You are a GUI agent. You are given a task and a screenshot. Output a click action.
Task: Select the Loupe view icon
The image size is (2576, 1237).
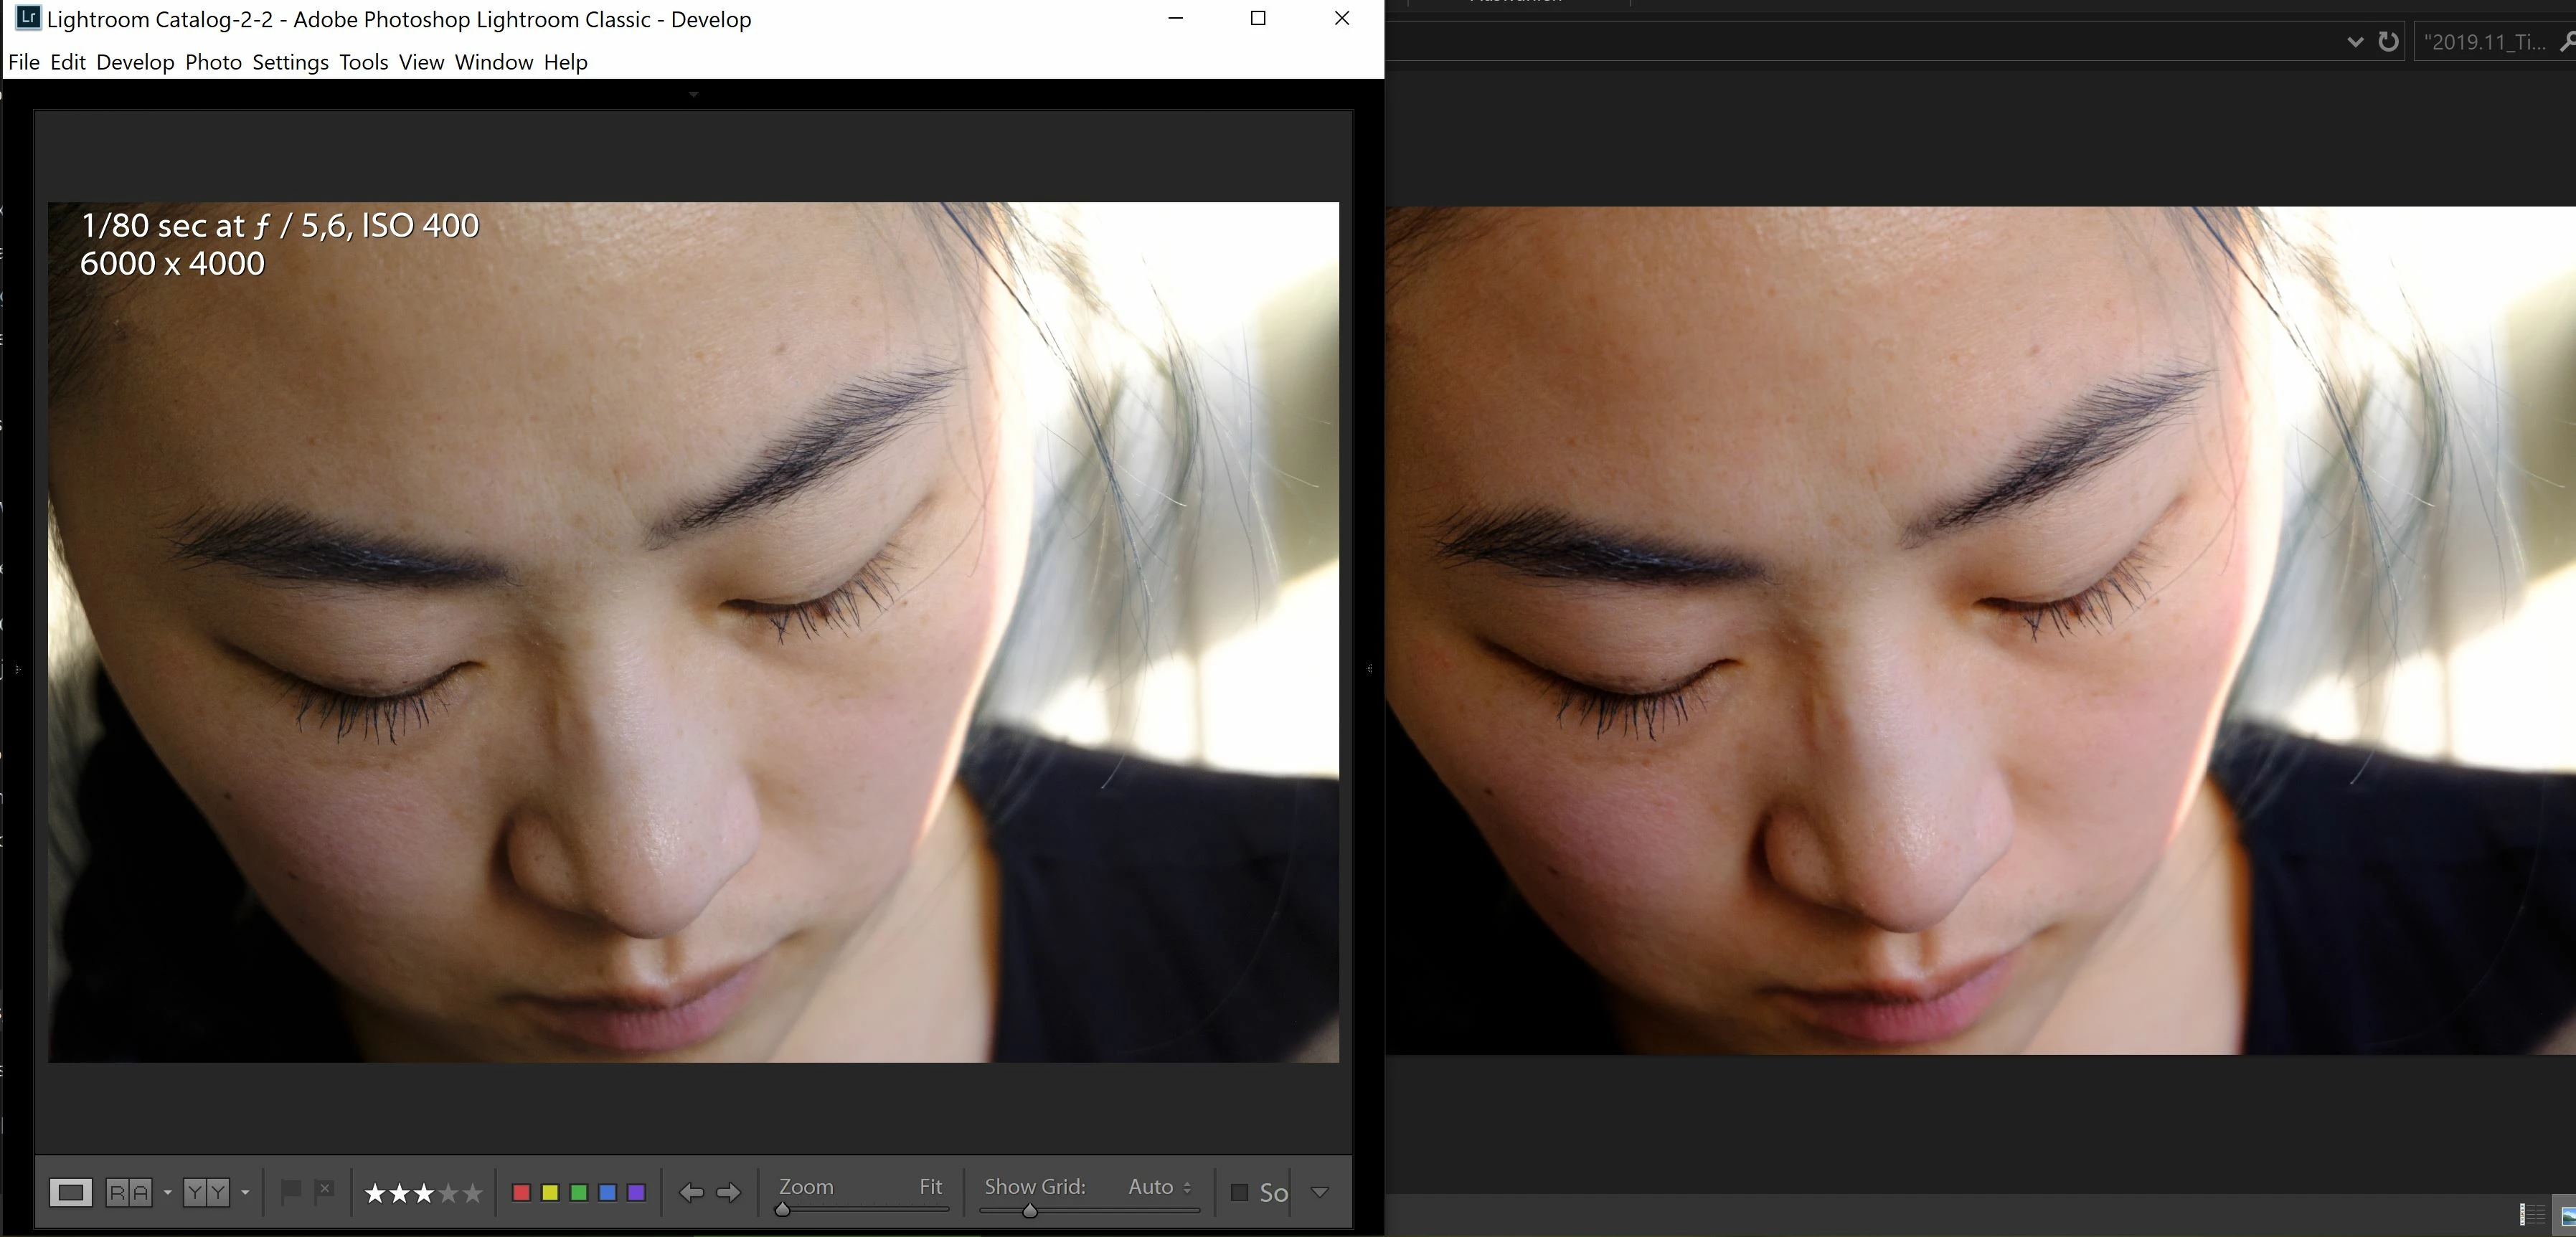pyautogui.click(x=70, y=1192)
